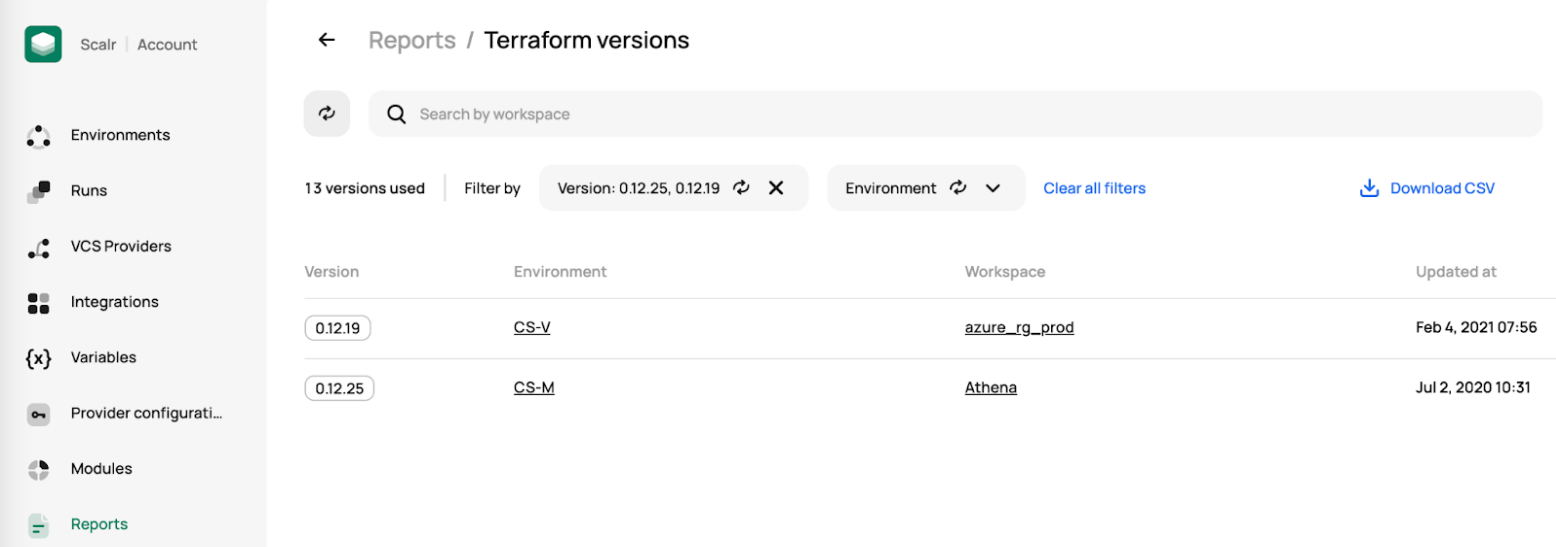
Task: Remove the Version filter with X
Action: [x=776, y=188]
